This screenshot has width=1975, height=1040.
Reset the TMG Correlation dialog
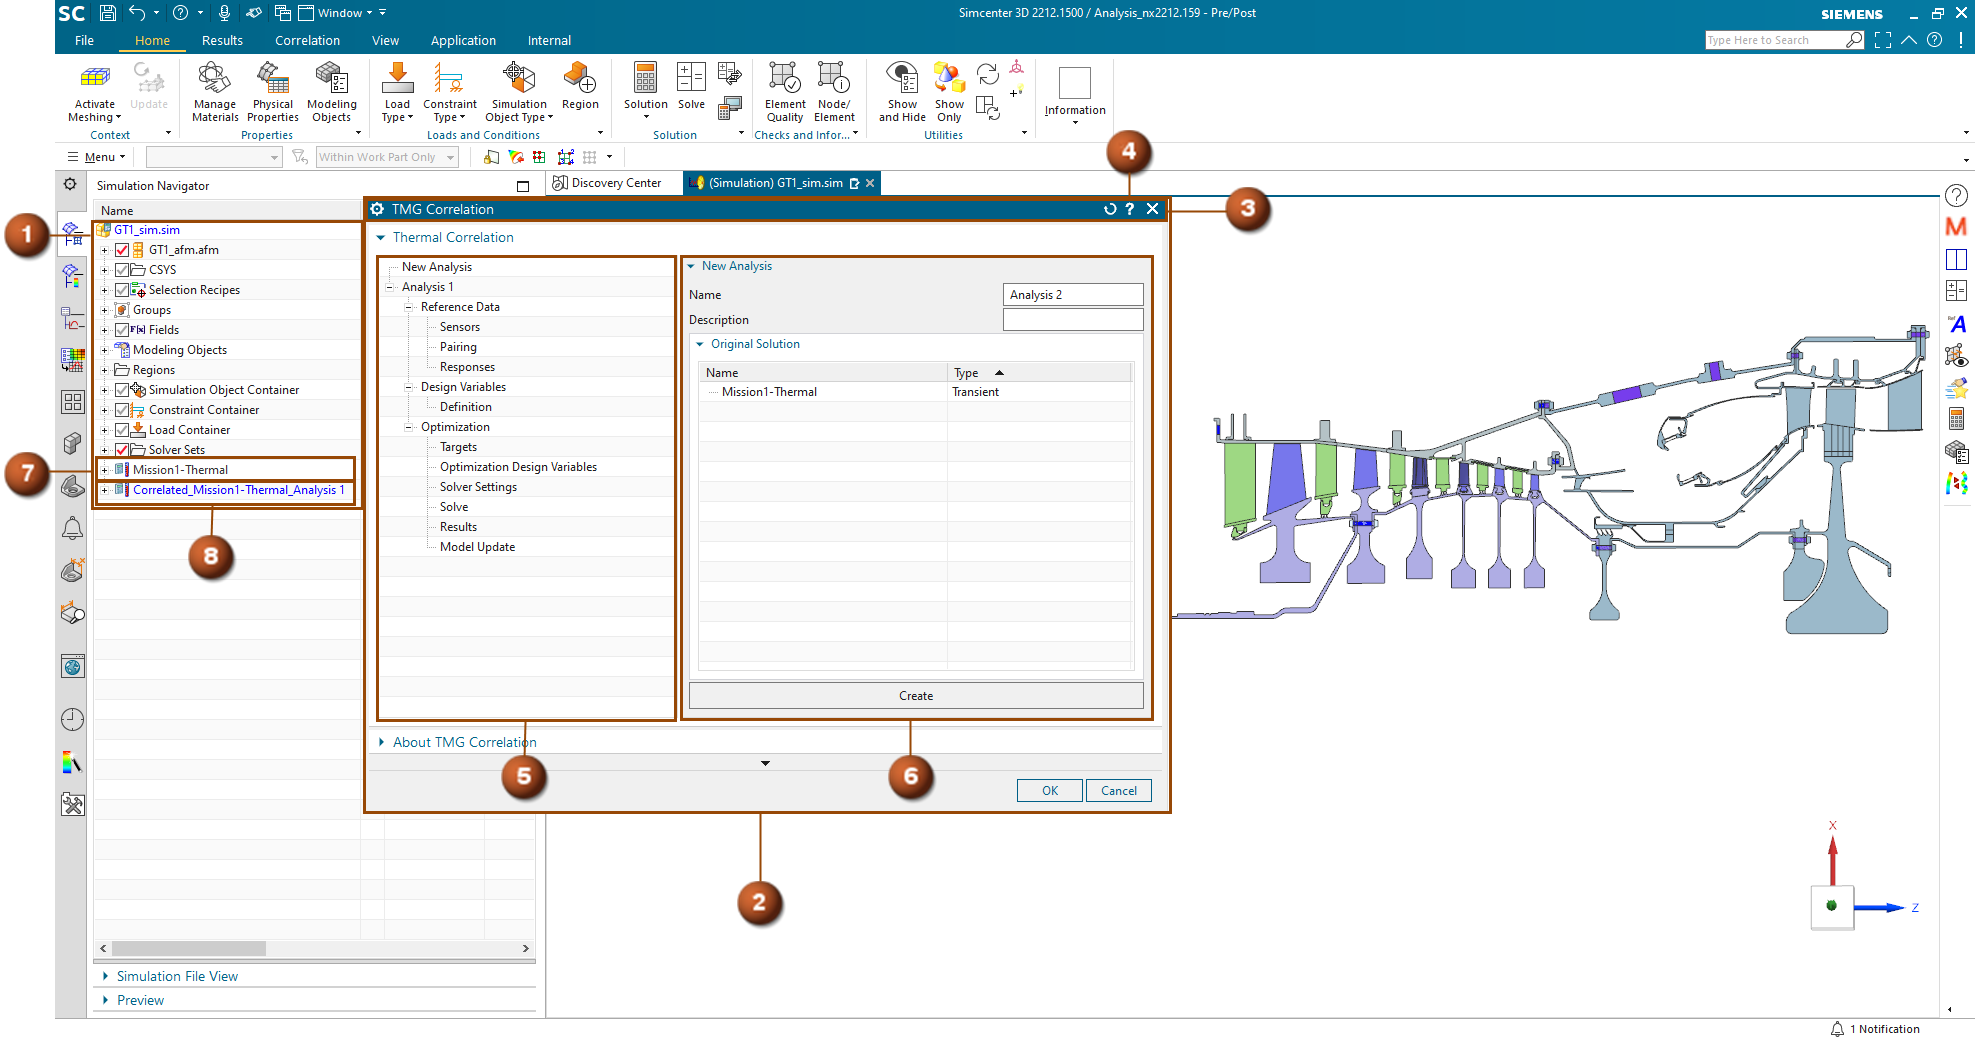1110,209
